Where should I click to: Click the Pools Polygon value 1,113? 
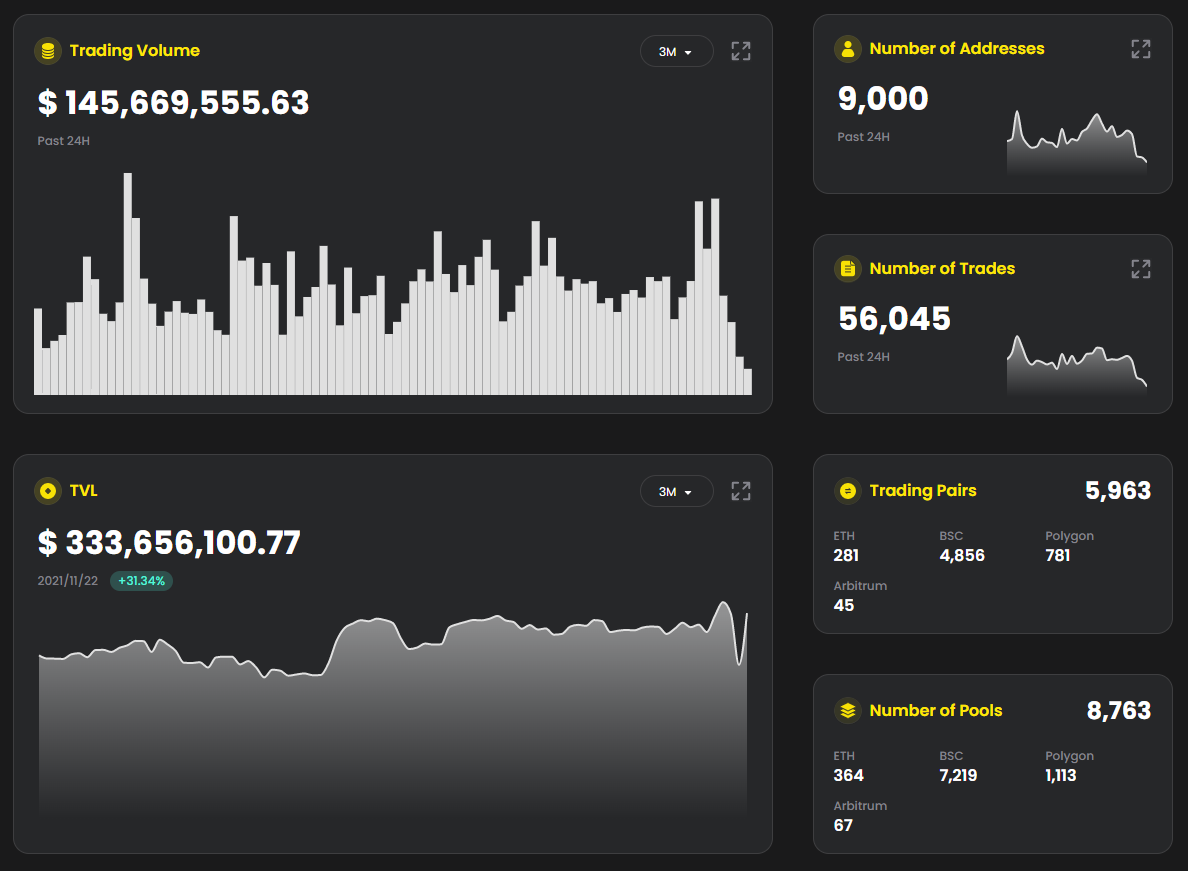coord(1061,776)
